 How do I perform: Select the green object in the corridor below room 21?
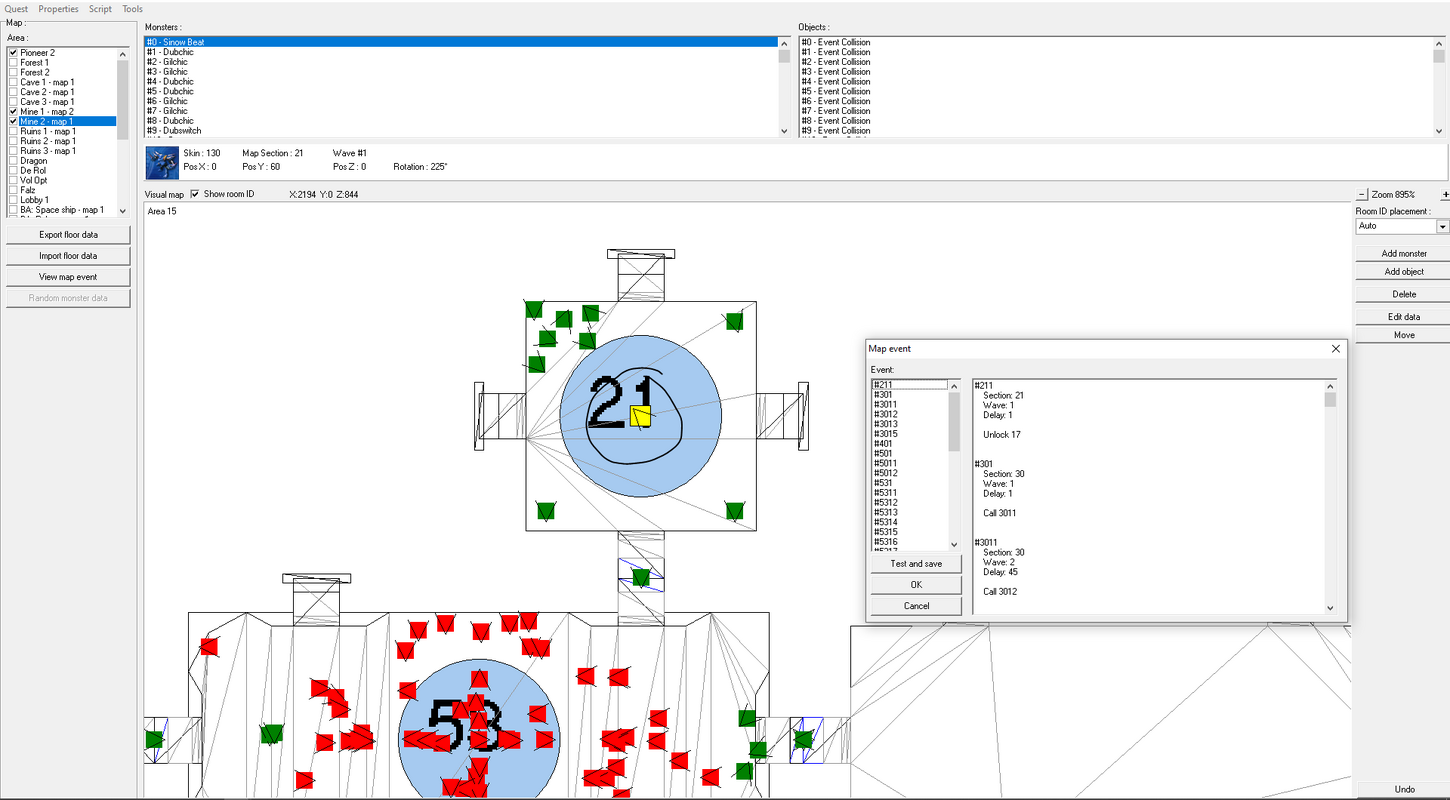tap(641, 577)
